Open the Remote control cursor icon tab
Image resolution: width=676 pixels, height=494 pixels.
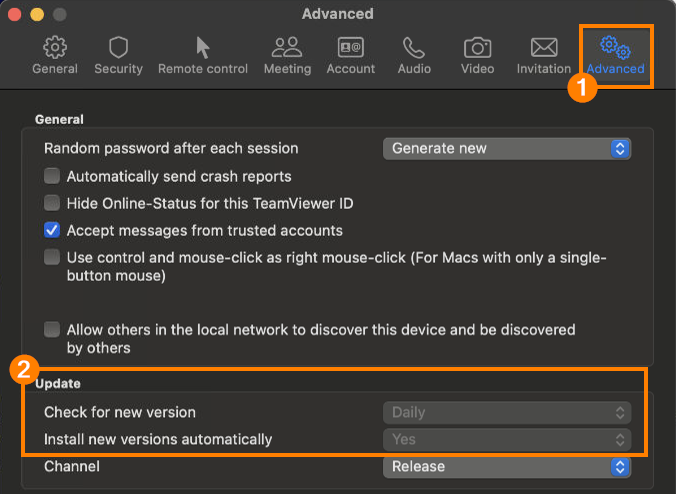click(x=203, y=47)
